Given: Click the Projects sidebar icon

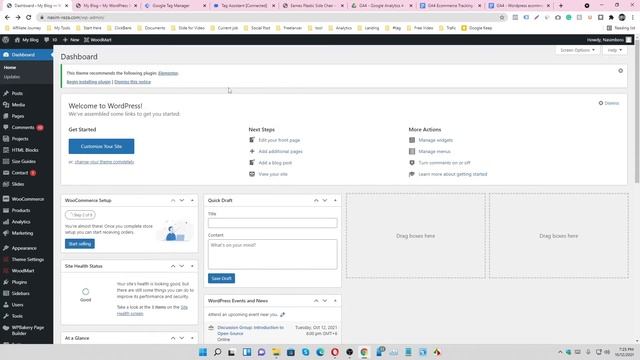Looking at the screenshot, I should click(6, 139).
